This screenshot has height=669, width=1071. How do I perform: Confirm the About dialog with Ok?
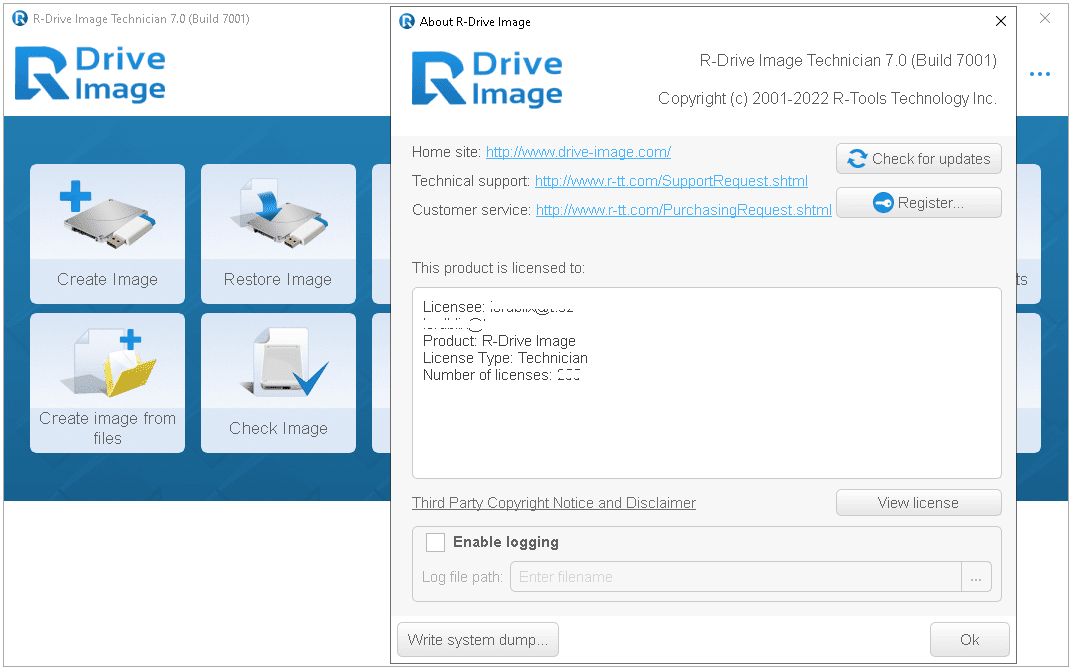[x=969, y=640]
